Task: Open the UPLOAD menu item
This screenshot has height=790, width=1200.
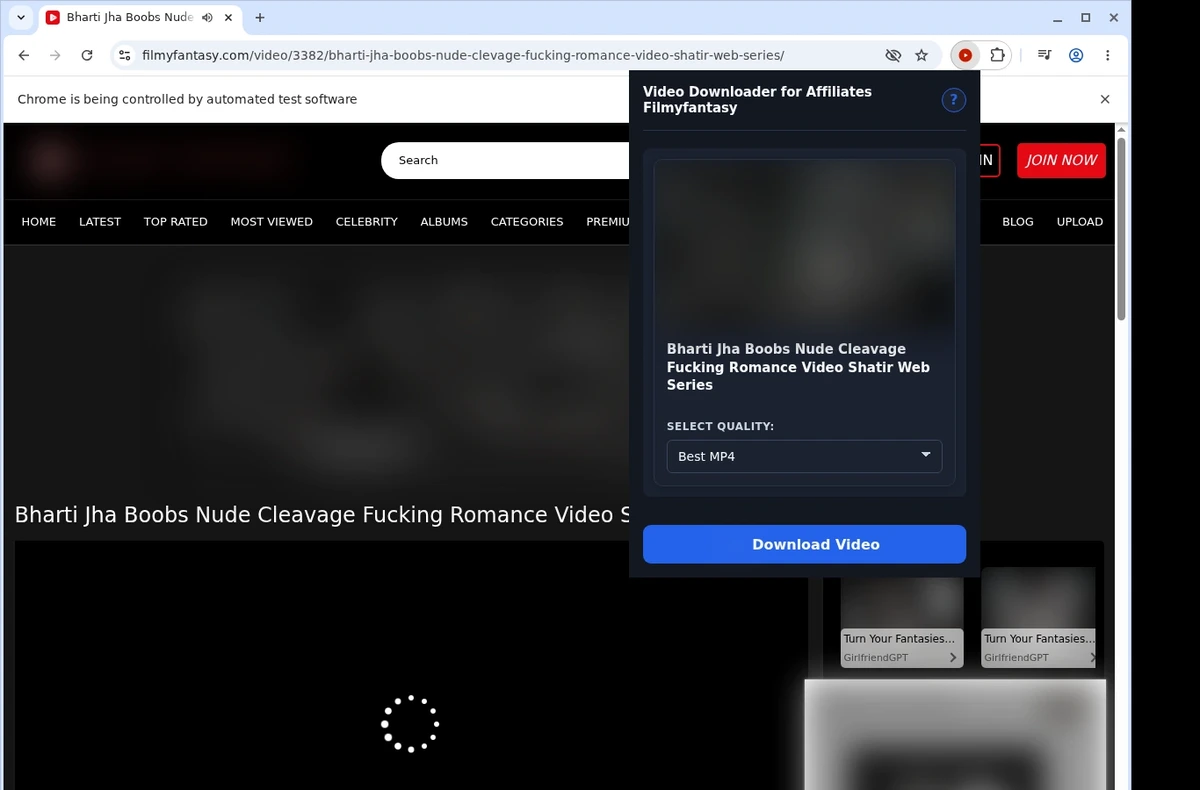Action: click(x=1080, y=222)
